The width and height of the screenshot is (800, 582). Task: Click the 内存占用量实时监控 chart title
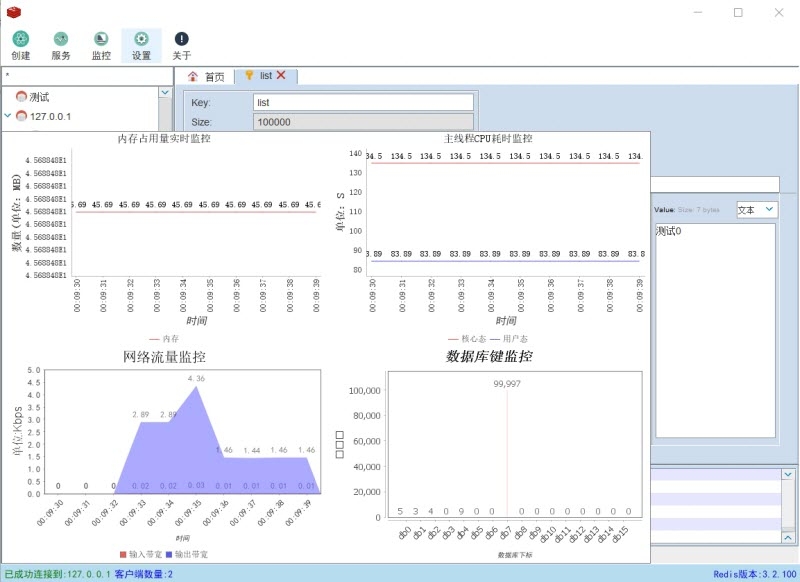[164, 138]
